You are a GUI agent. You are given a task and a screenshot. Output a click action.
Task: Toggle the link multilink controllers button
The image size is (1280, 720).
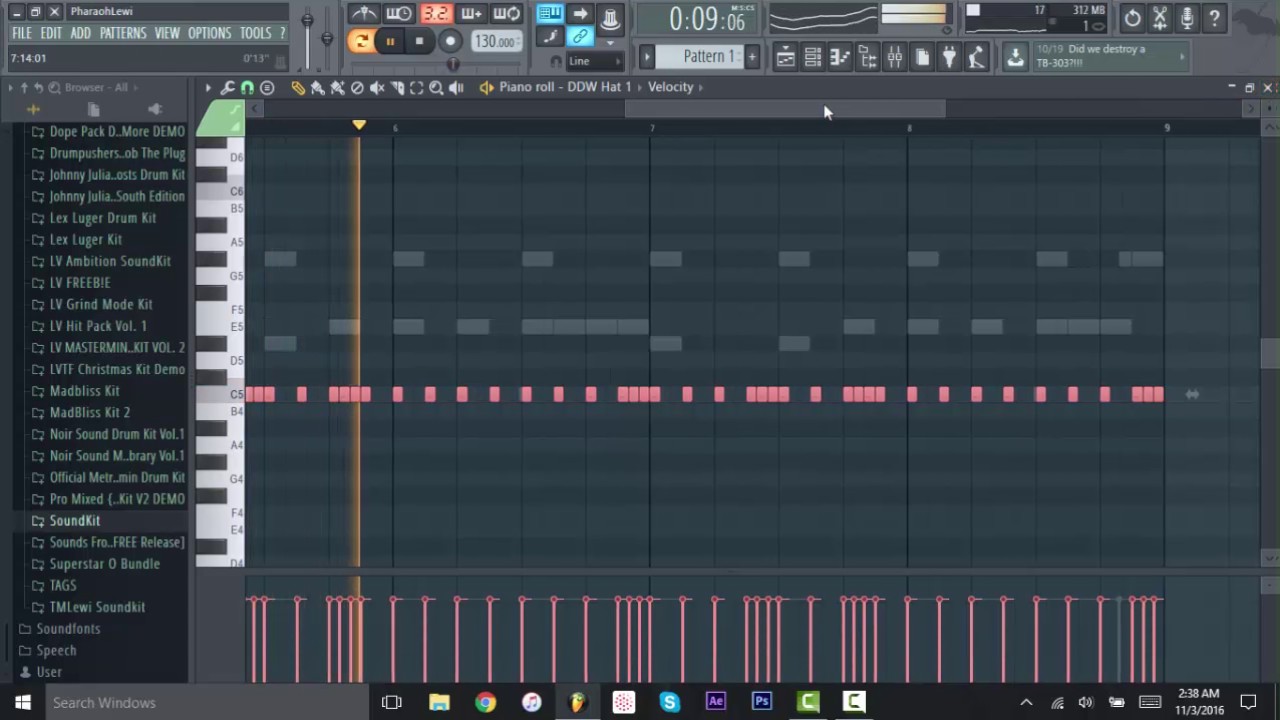pos(580,37)
